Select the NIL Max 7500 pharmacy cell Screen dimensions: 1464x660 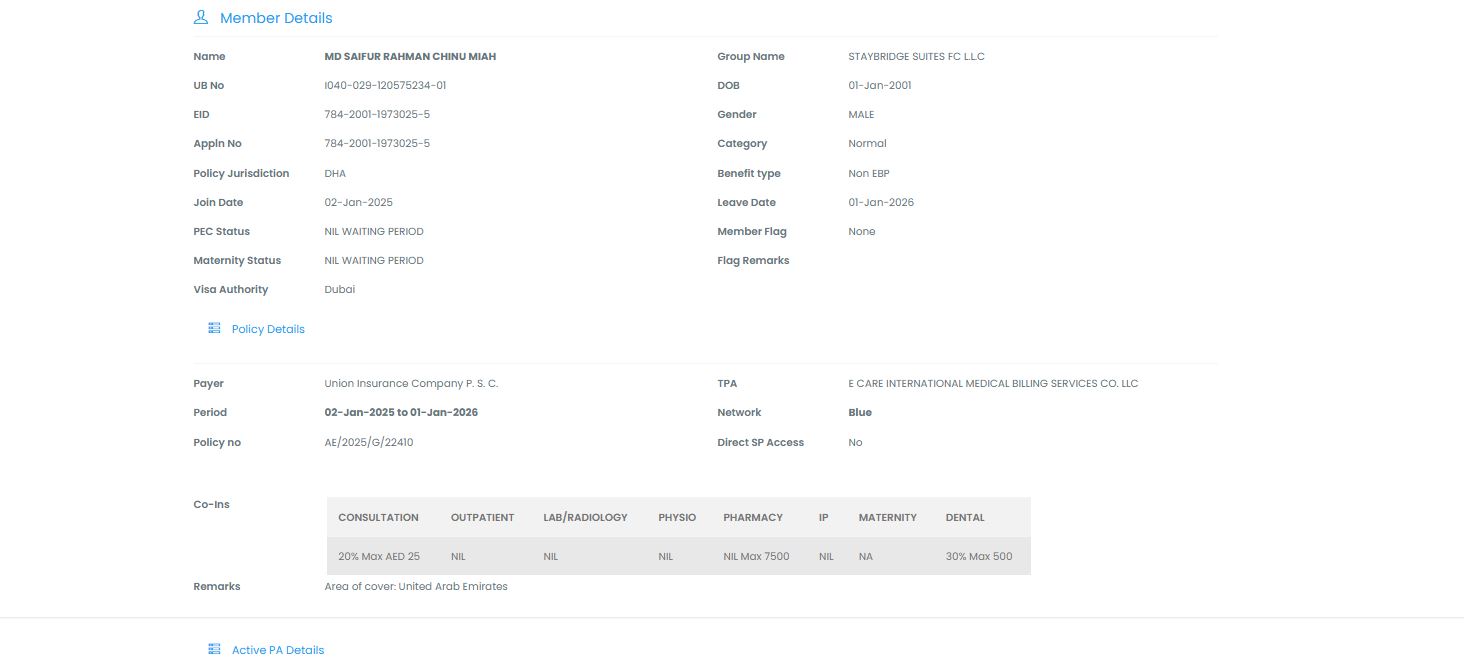click(756, 556)
